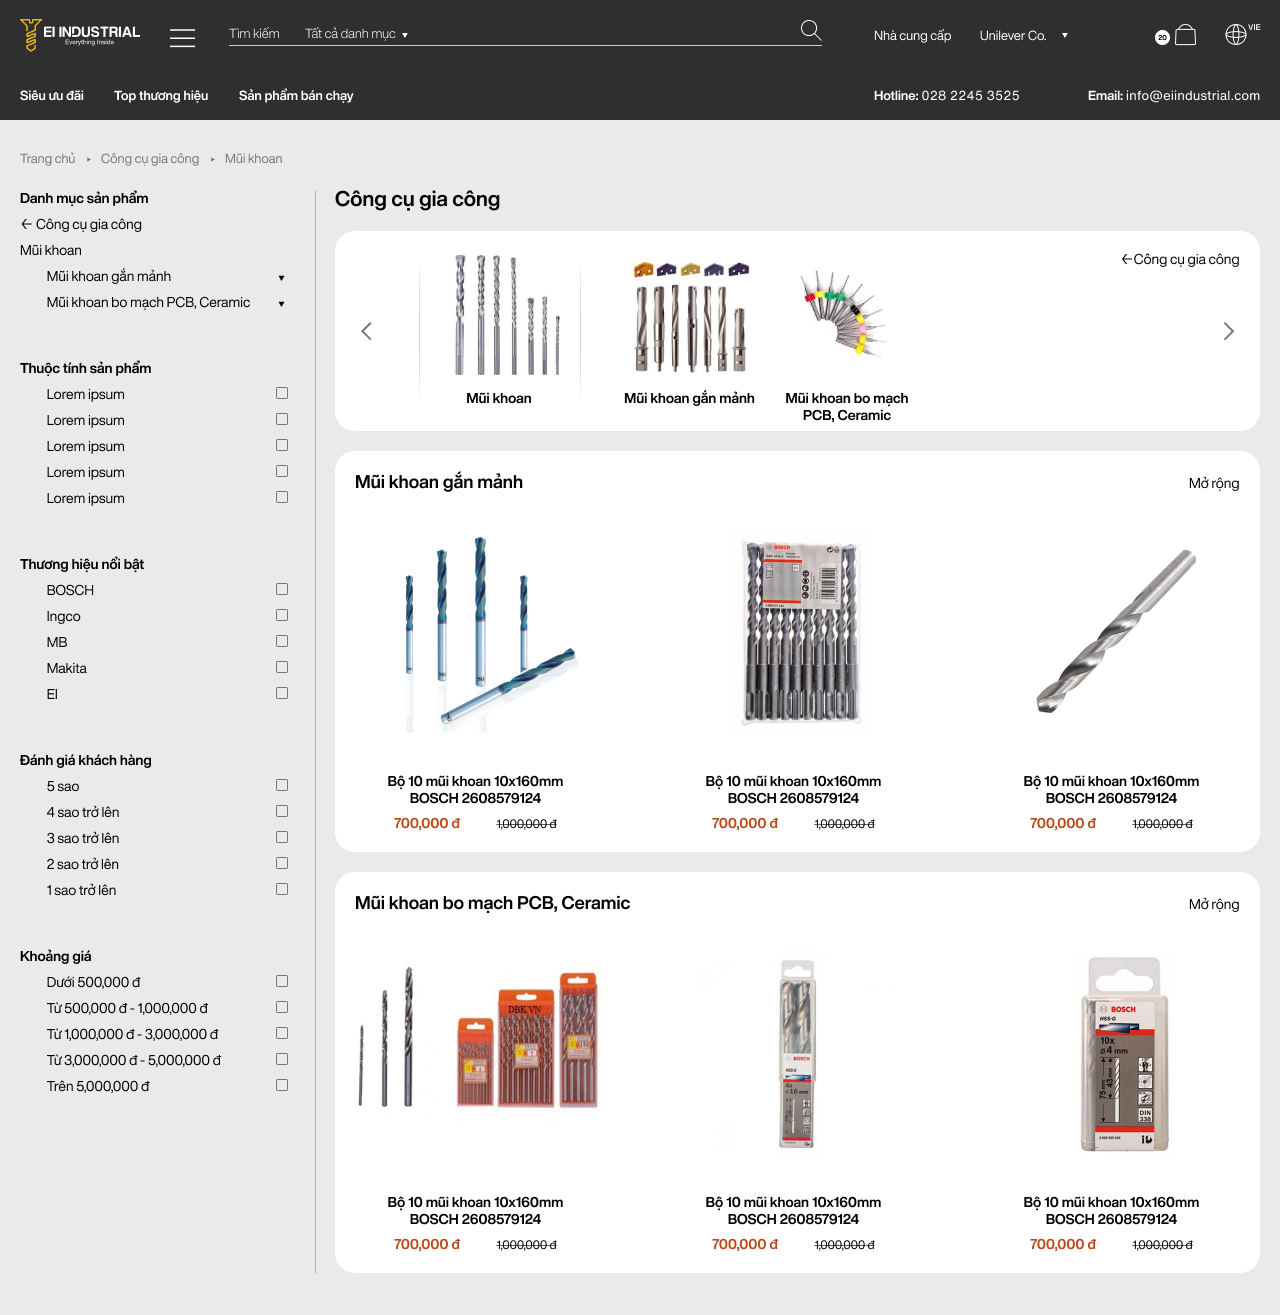Open the Unilever Co. supplier dropdown
1280x1315 pixels.
point(1024,35)
